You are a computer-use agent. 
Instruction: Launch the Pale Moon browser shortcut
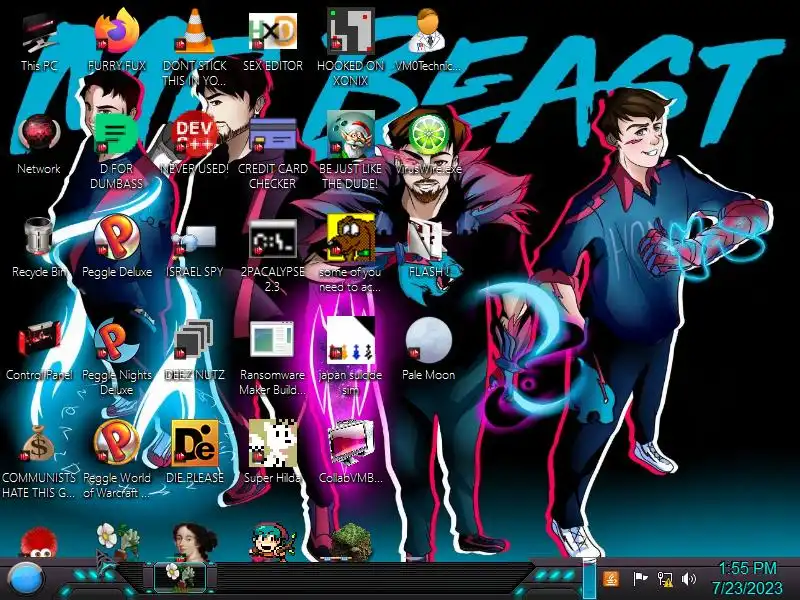[x=428, y=340]
